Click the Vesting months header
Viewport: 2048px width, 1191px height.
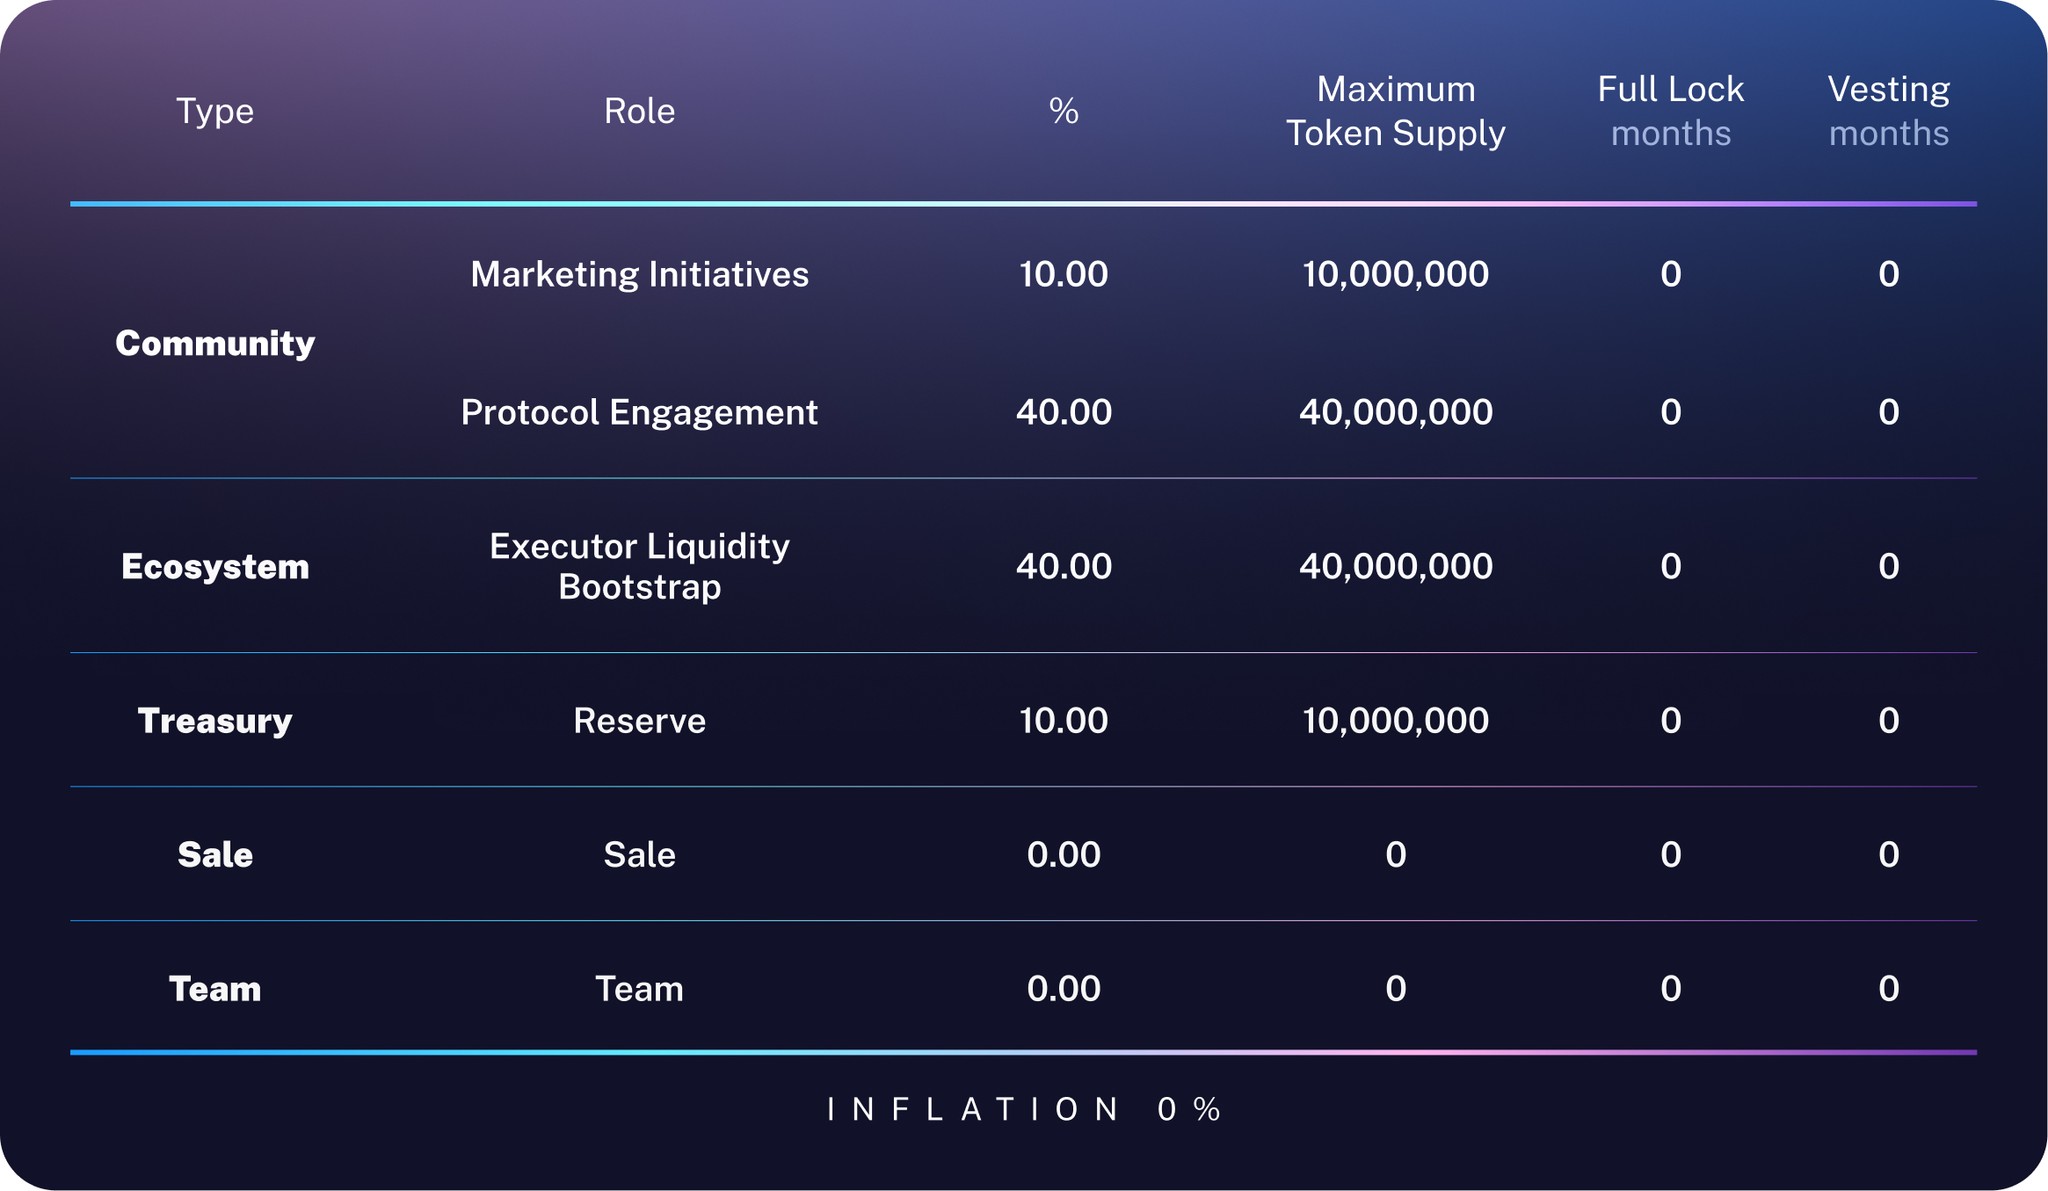(x=1888, y=111)
